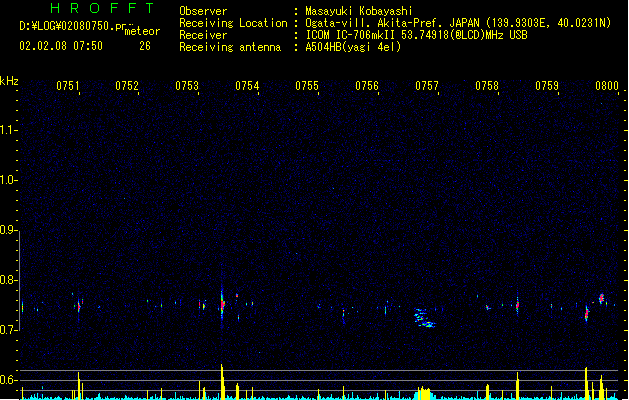Click the Receiver field label
The image size is (629, 400).
203,35
